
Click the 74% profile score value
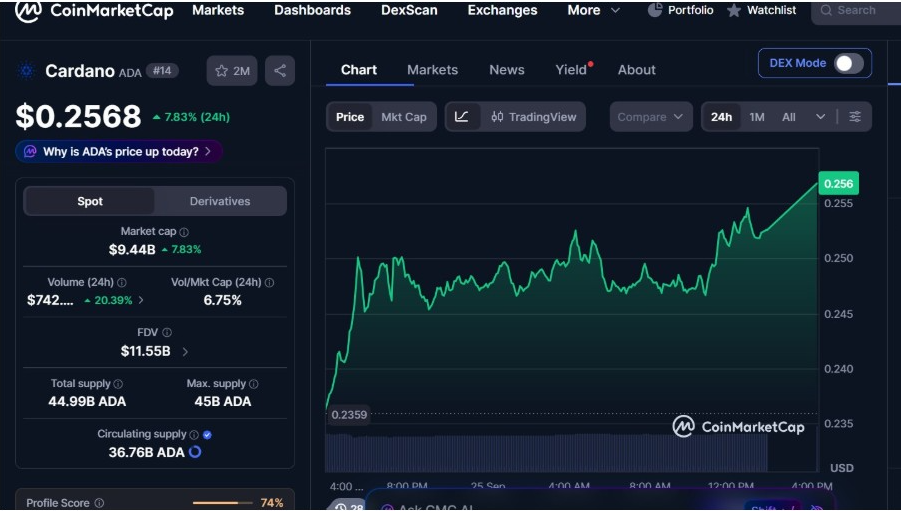click(x=272, y=503)
